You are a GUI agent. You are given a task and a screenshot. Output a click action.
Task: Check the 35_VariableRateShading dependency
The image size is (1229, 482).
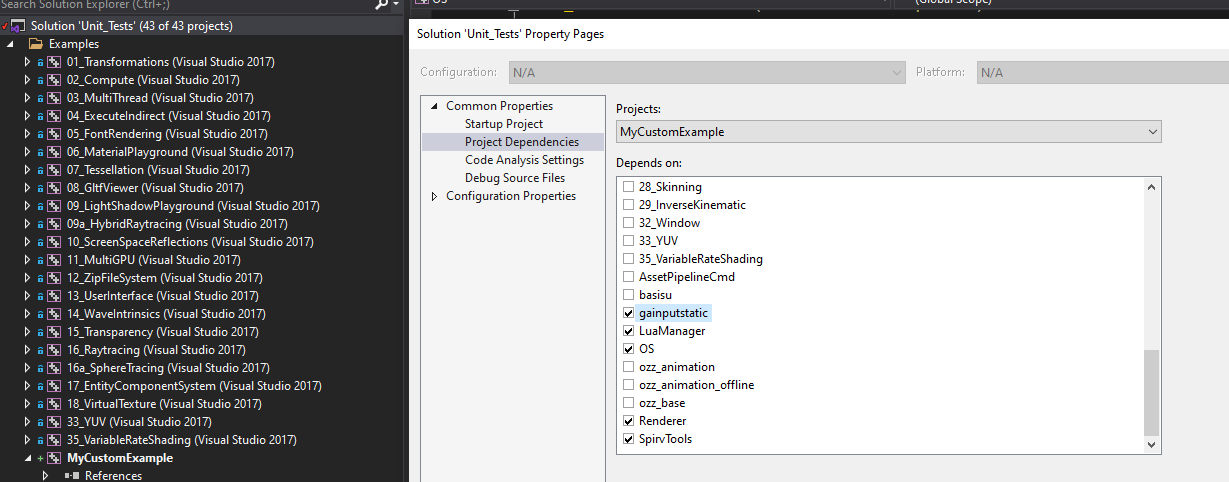click(x=629, y=259)
